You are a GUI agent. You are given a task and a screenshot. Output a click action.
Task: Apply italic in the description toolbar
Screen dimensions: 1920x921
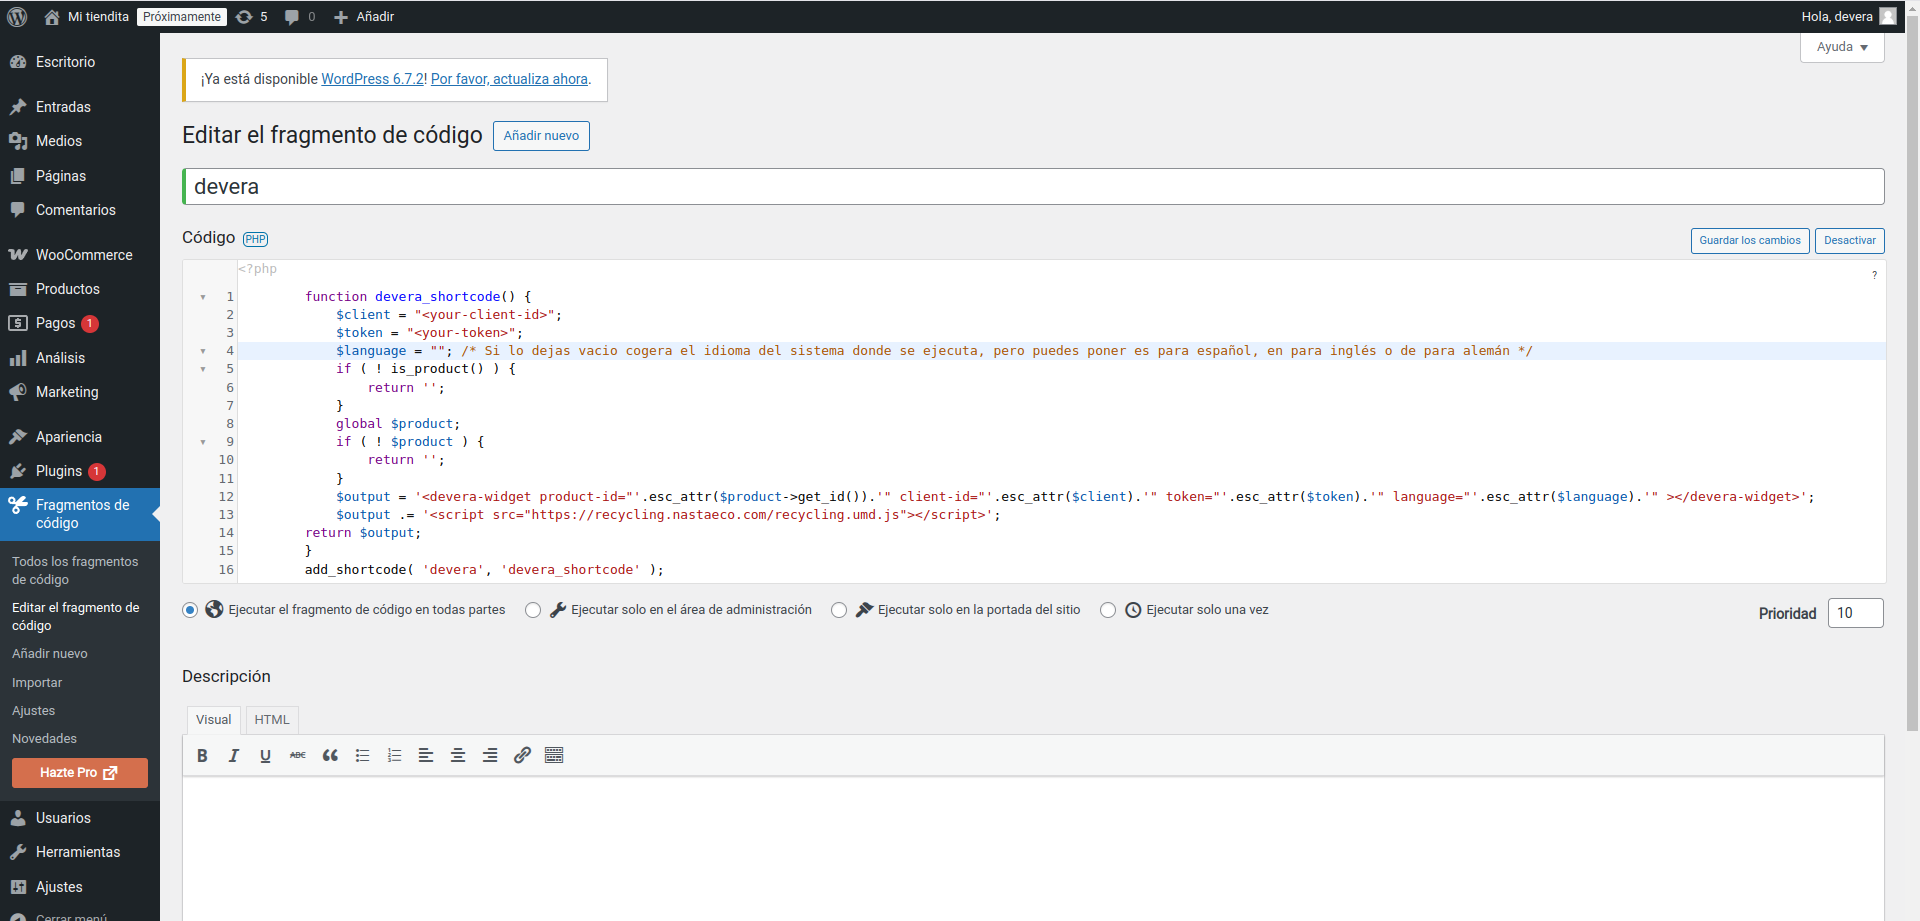point(233,755)
